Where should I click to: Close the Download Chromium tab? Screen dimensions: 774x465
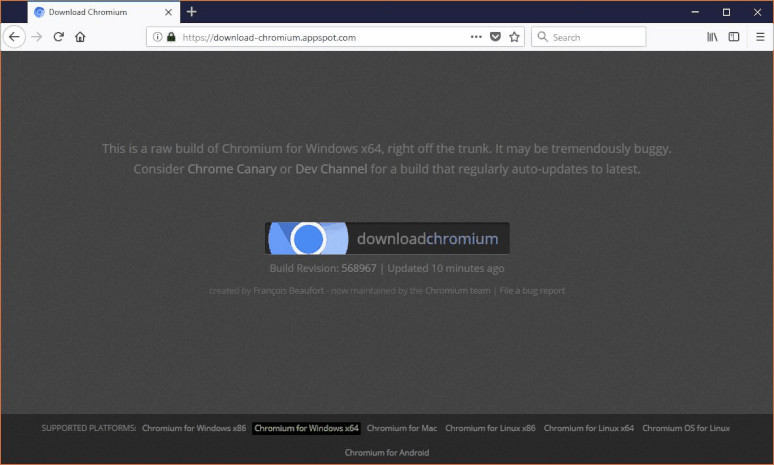[168, 12]
